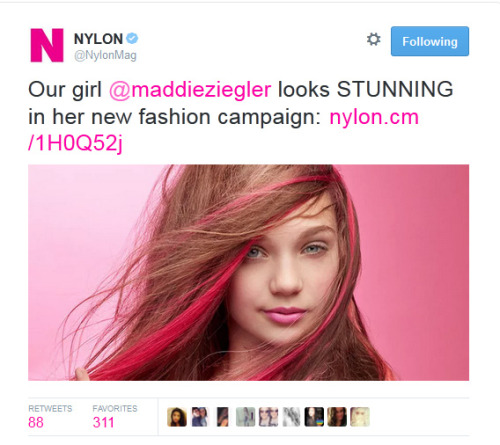Open the second avatar with two people
Screen dimensions: 500x445
[200, 417]
